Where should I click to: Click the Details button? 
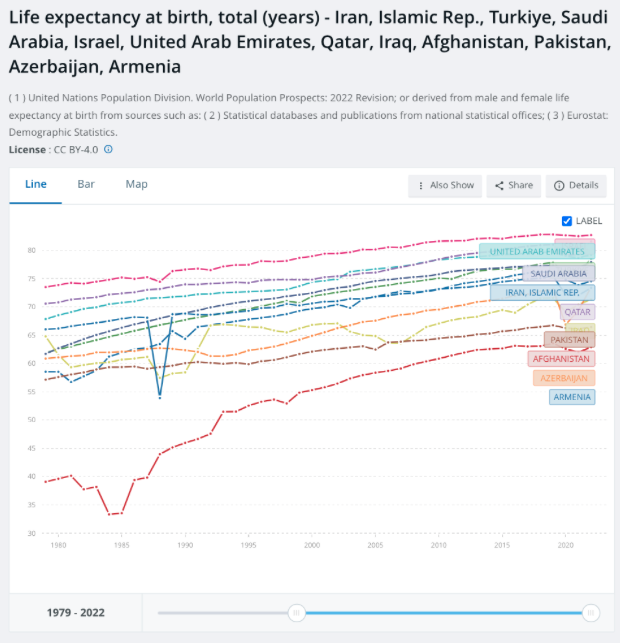(x=576, y=186)
